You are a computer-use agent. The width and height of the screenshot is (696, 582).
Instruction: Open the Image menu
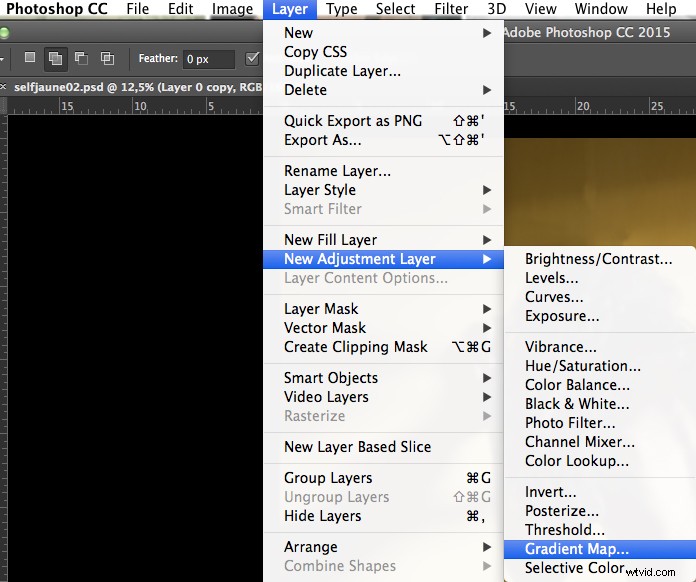tap(232, 9)
